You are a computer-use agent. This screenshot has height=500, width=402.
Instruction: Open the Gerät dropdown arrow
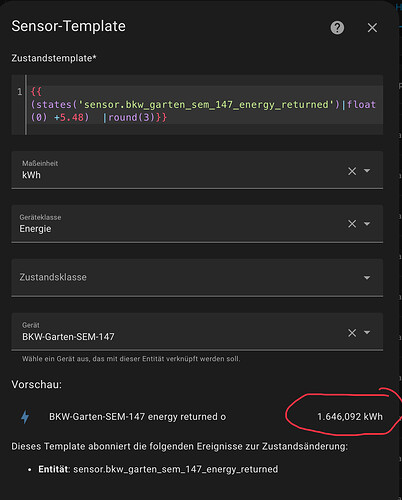pyautogui.click(x=367, y=332)
